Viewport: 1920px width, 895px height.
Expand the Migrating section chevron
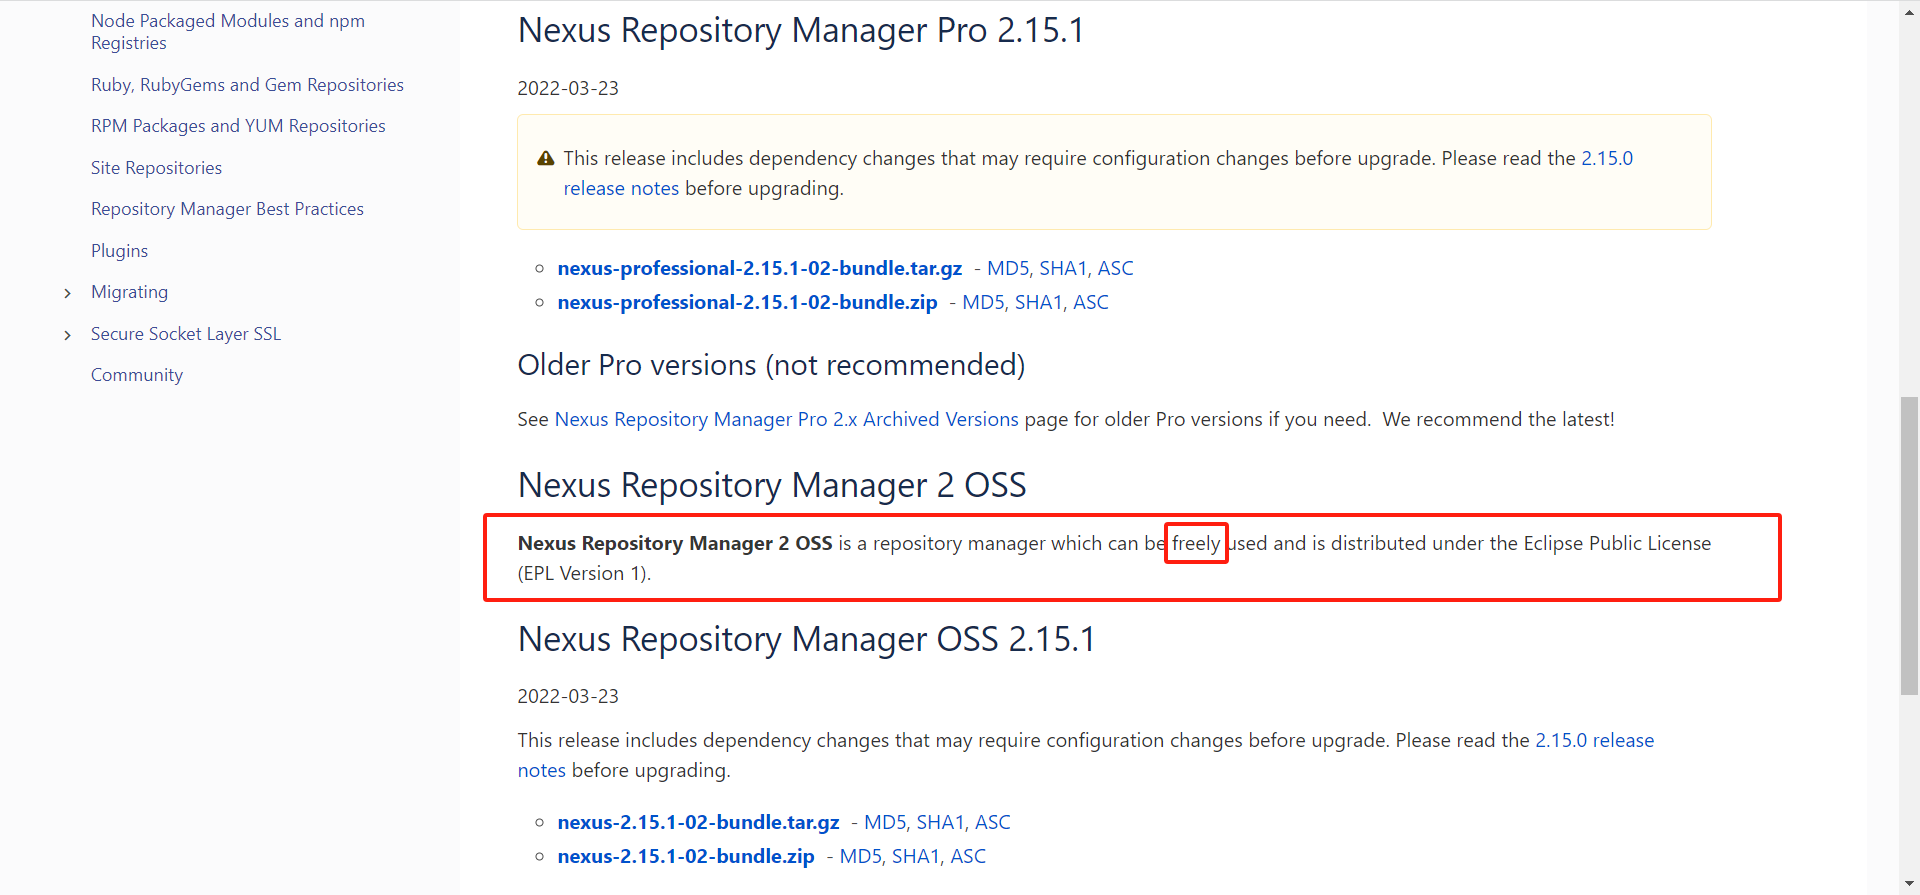point(67,293)
